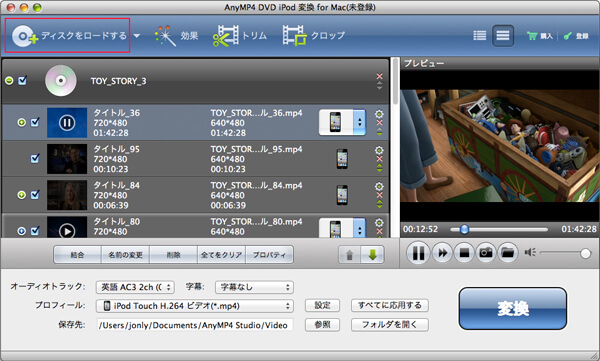Click the Delete (削除) button
The image size is (600, 361).
[173, 255]
